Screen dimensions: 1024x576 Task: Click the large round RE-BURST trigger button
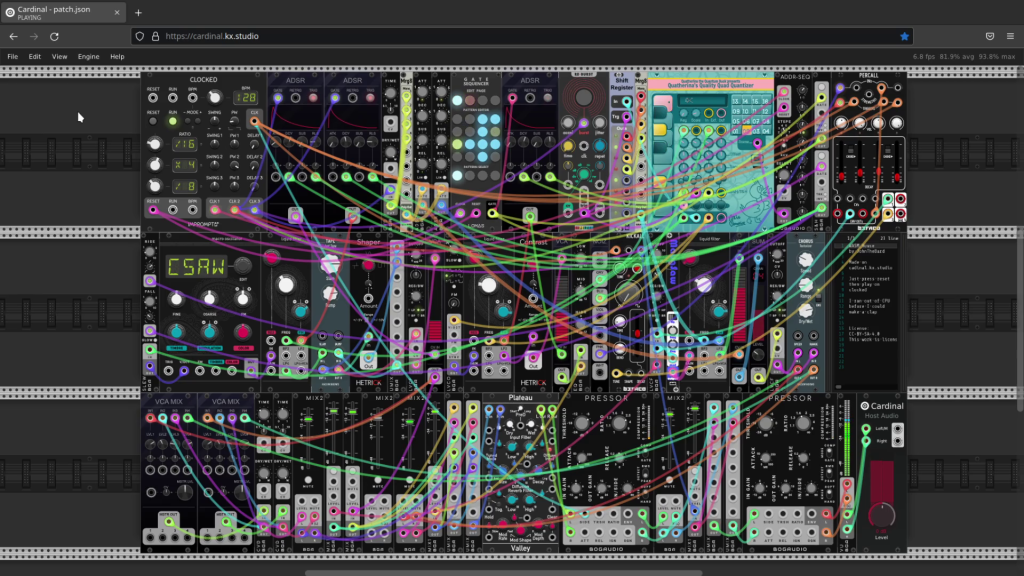pos(583,98)
